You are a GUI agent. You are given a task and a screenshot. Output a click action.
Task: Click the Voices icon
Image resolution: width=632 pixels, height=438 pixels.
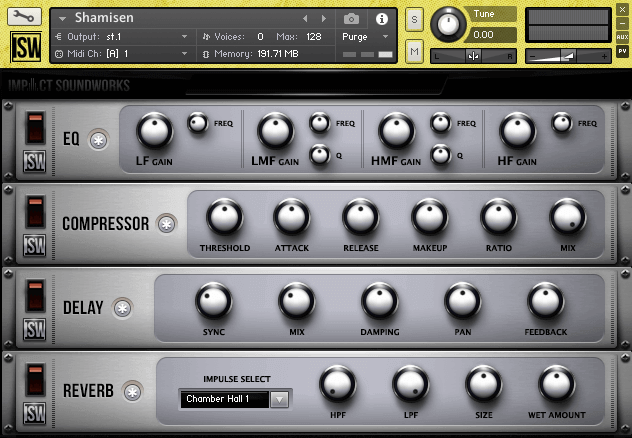[x=206, y=37]
